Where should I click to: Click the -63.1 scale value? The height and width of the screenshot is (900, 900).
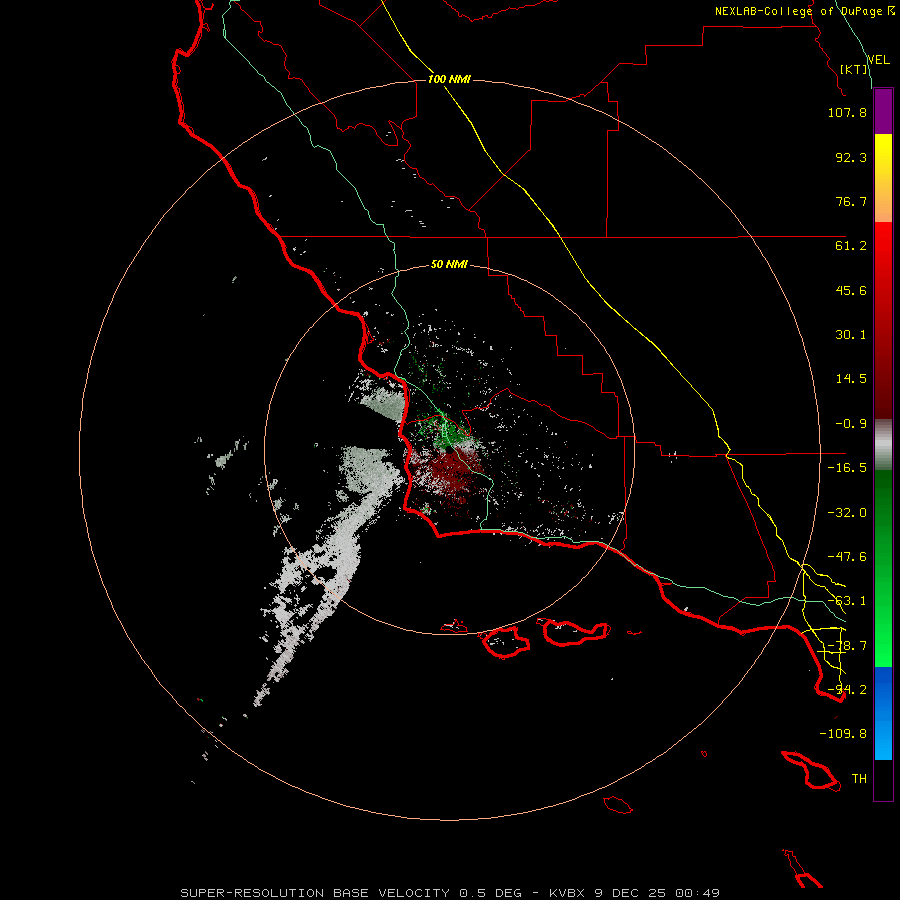point(847,601)
